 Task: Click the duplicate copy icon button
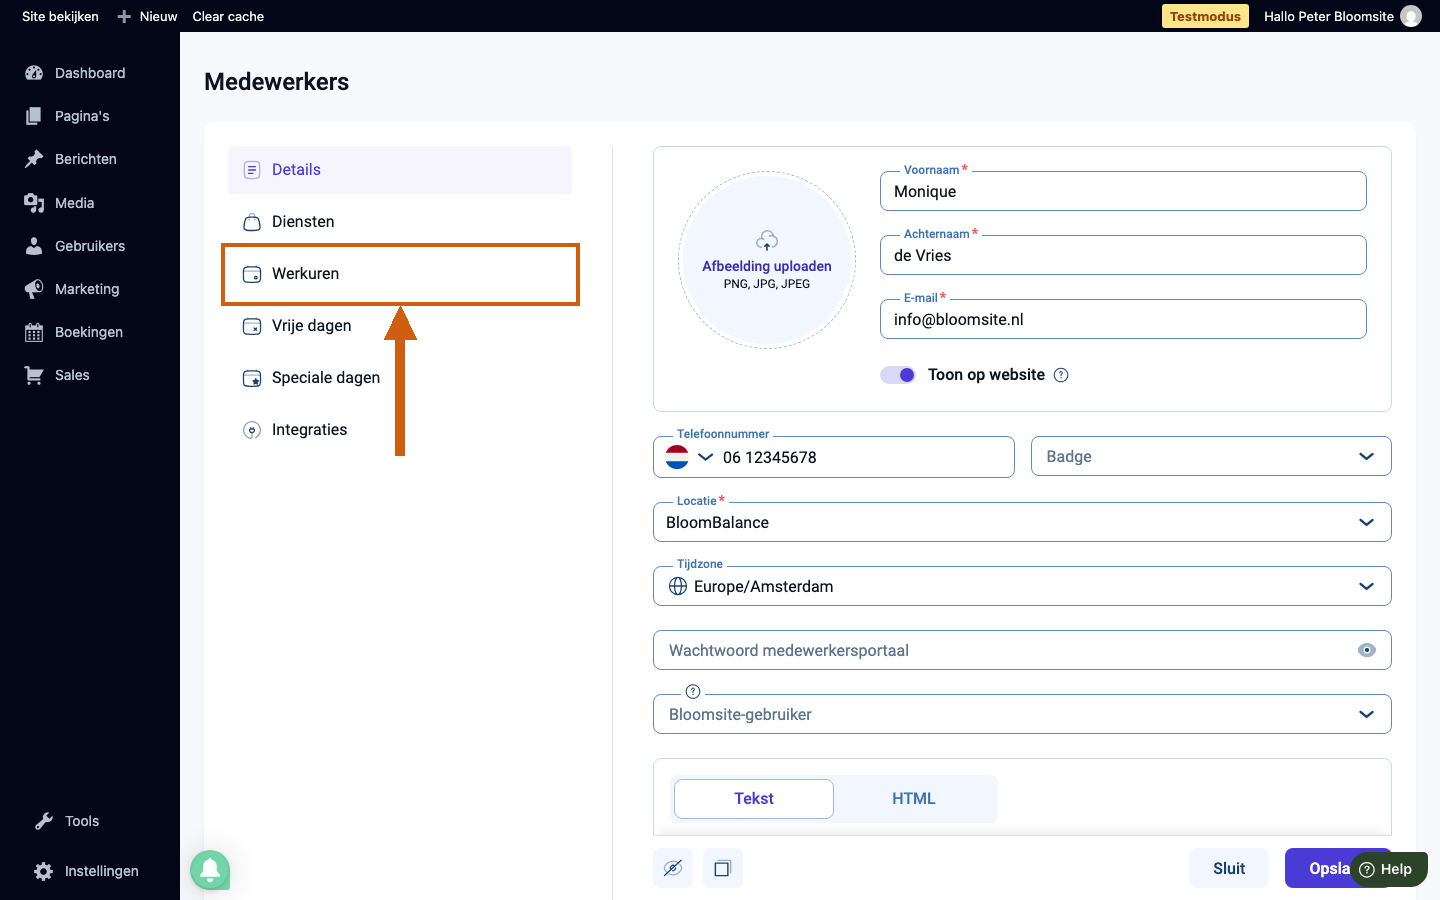tap(723, 868)
